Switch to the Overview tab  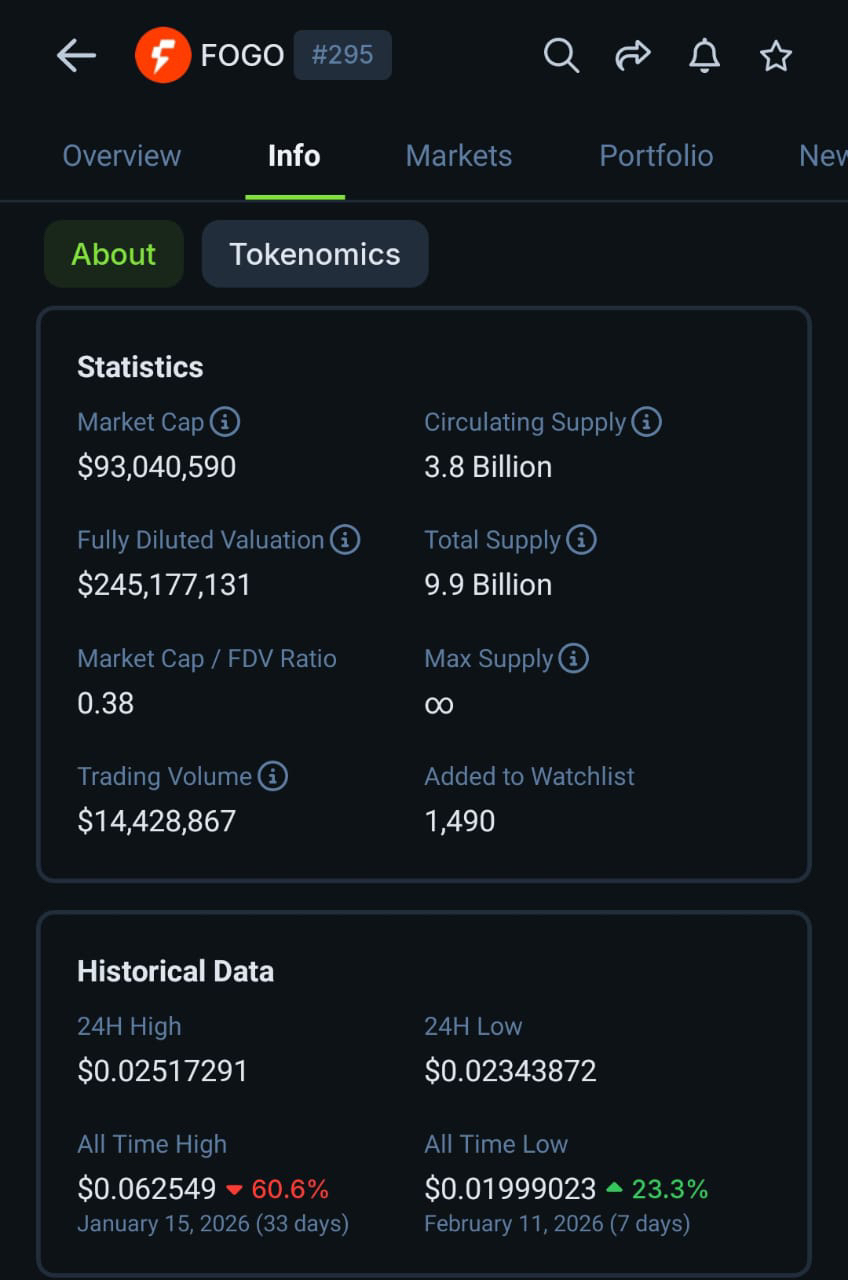pos(122,156)
